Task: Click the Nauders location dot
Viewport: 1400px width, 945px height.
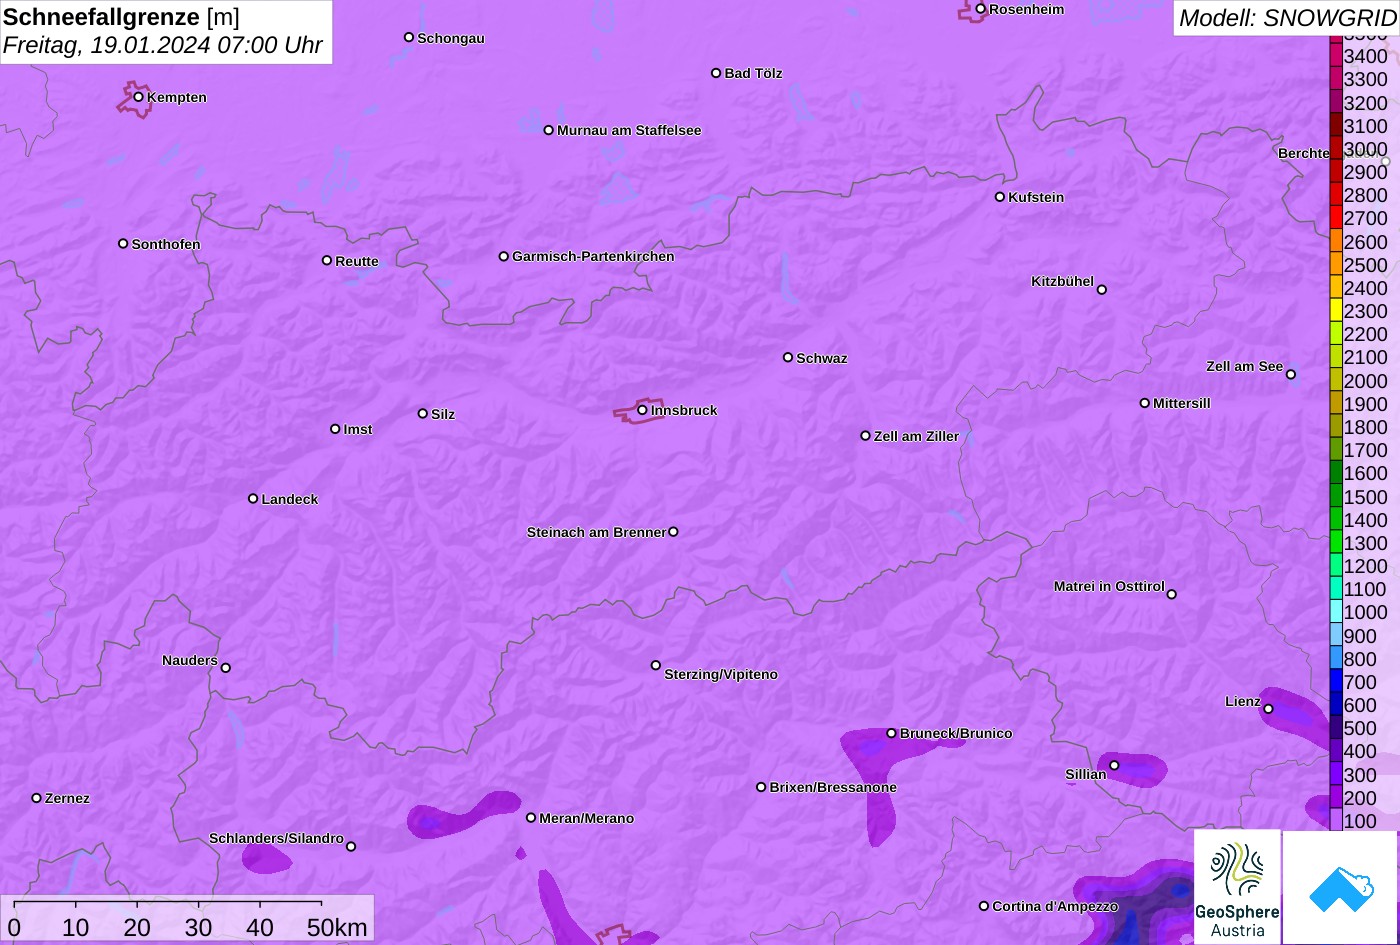Action: [x=226, y=668]
